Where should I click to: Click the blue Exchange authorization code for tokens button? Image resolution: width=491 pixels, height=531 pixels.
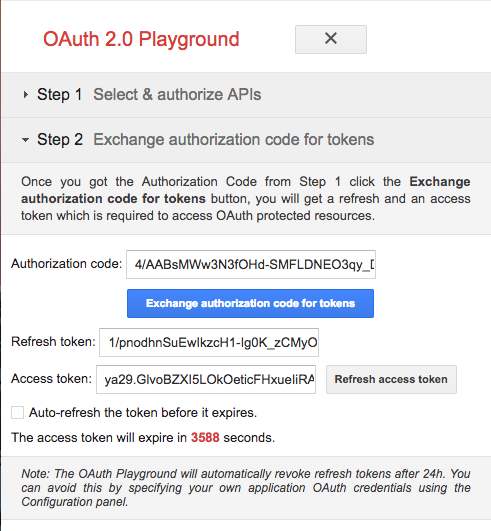click(250, 303)
